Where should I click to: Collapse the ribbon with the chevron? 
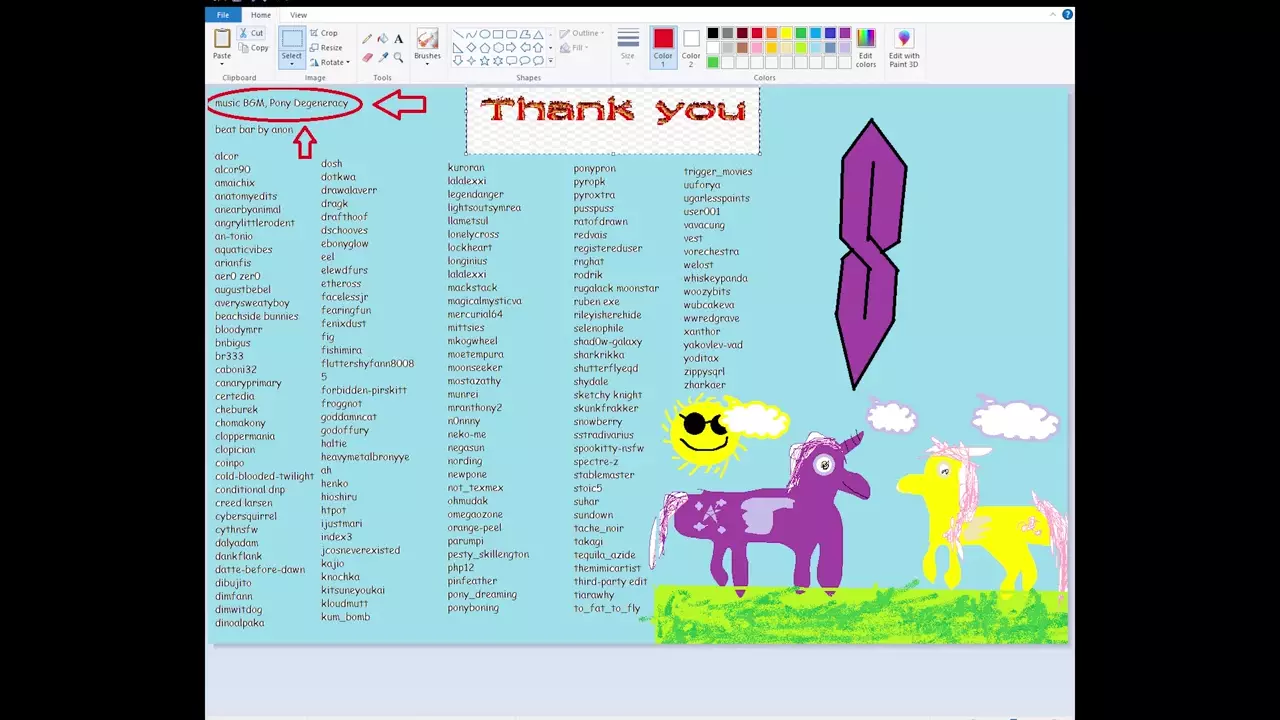tap(1053, 15)
